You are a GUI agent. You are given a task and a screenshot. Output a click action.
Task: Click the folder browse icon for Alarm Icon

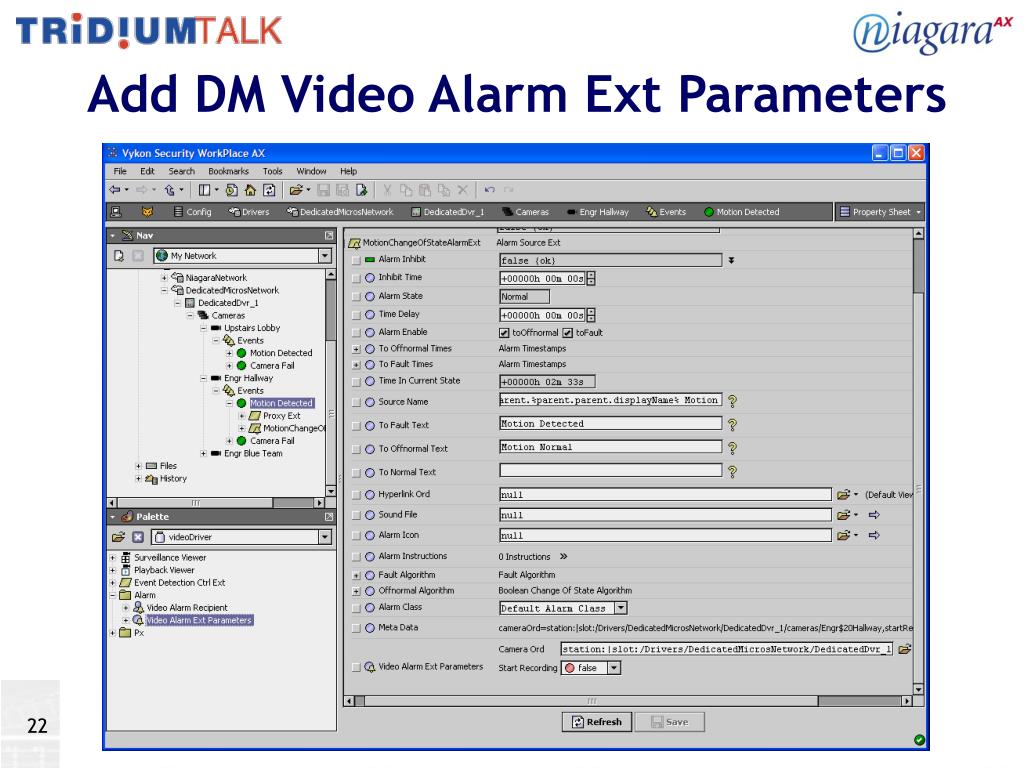844,535
